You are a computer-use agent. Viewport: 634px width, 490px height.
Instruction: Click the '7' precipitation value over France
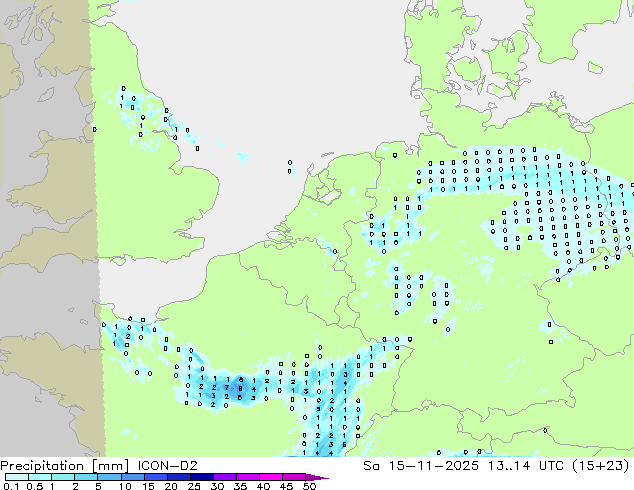point(227,388)
